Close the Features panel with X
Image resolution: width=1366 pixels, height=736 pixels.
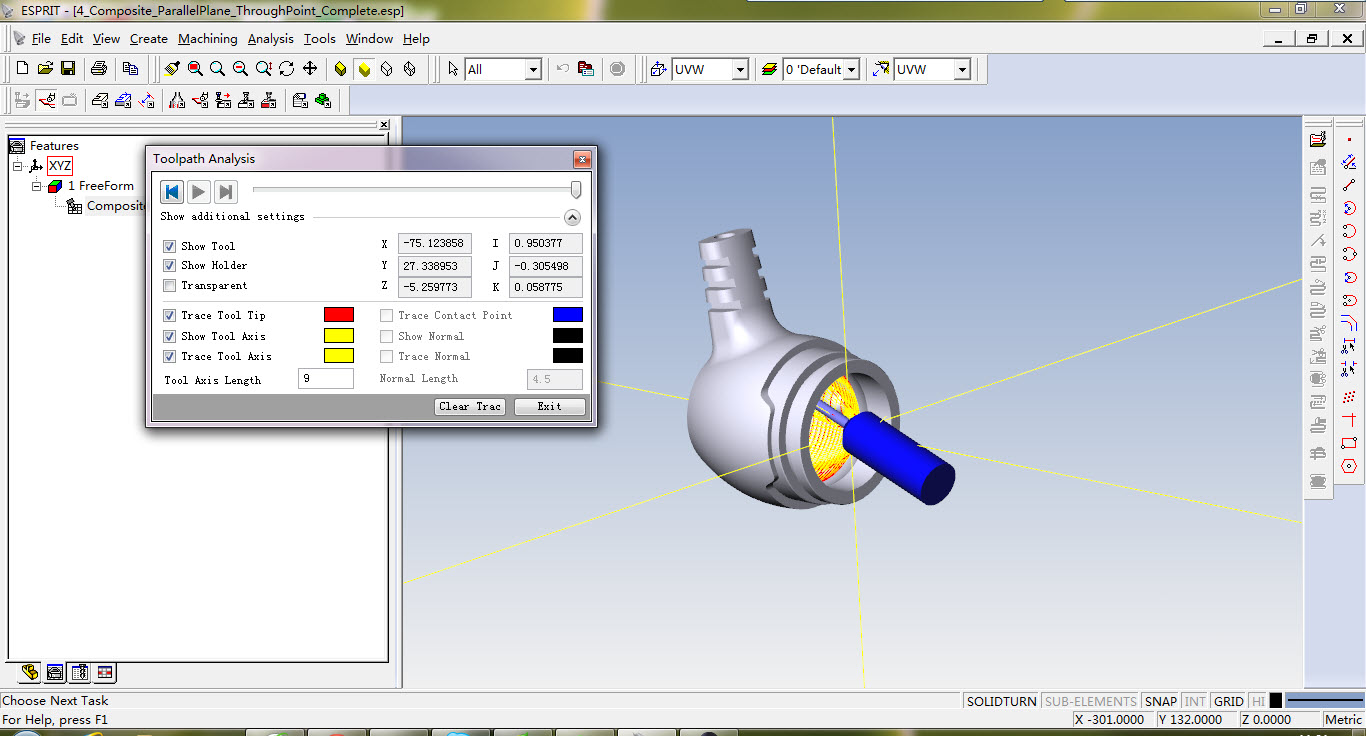click(384, 125)
